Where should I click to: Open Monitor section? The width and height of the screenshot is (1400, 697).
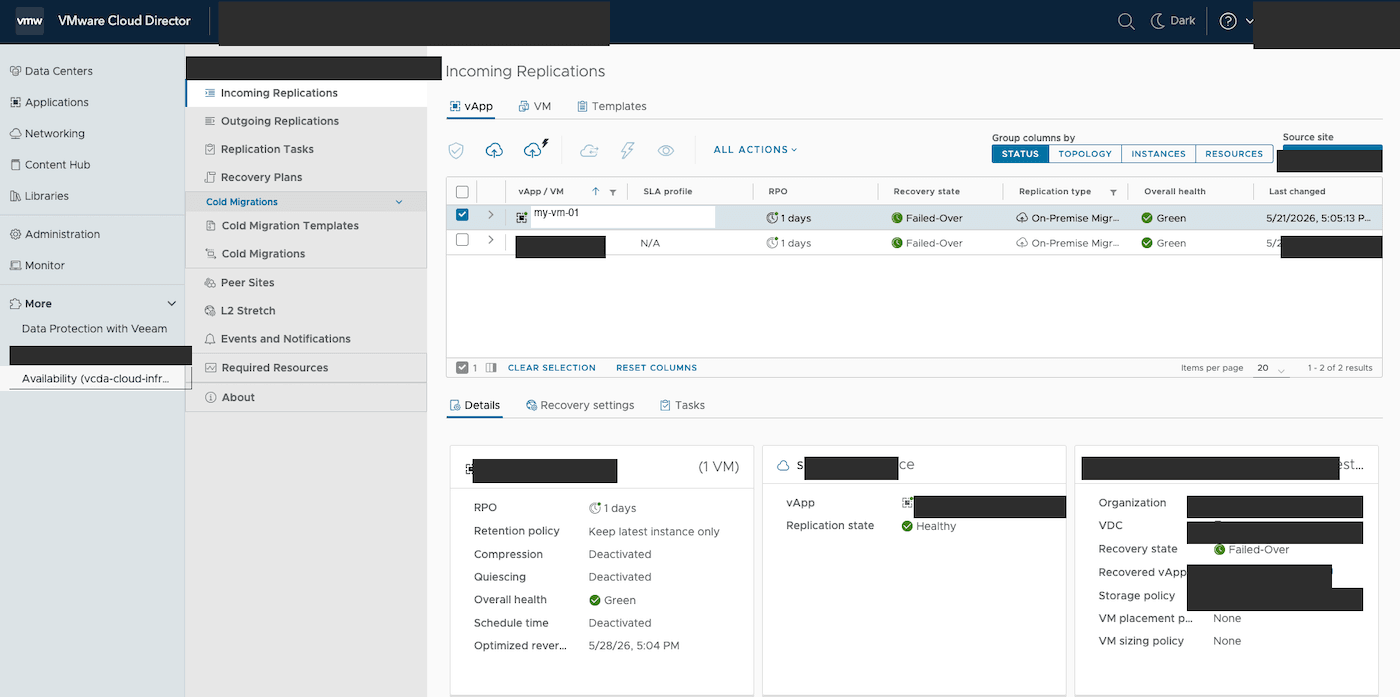(37, 265)
